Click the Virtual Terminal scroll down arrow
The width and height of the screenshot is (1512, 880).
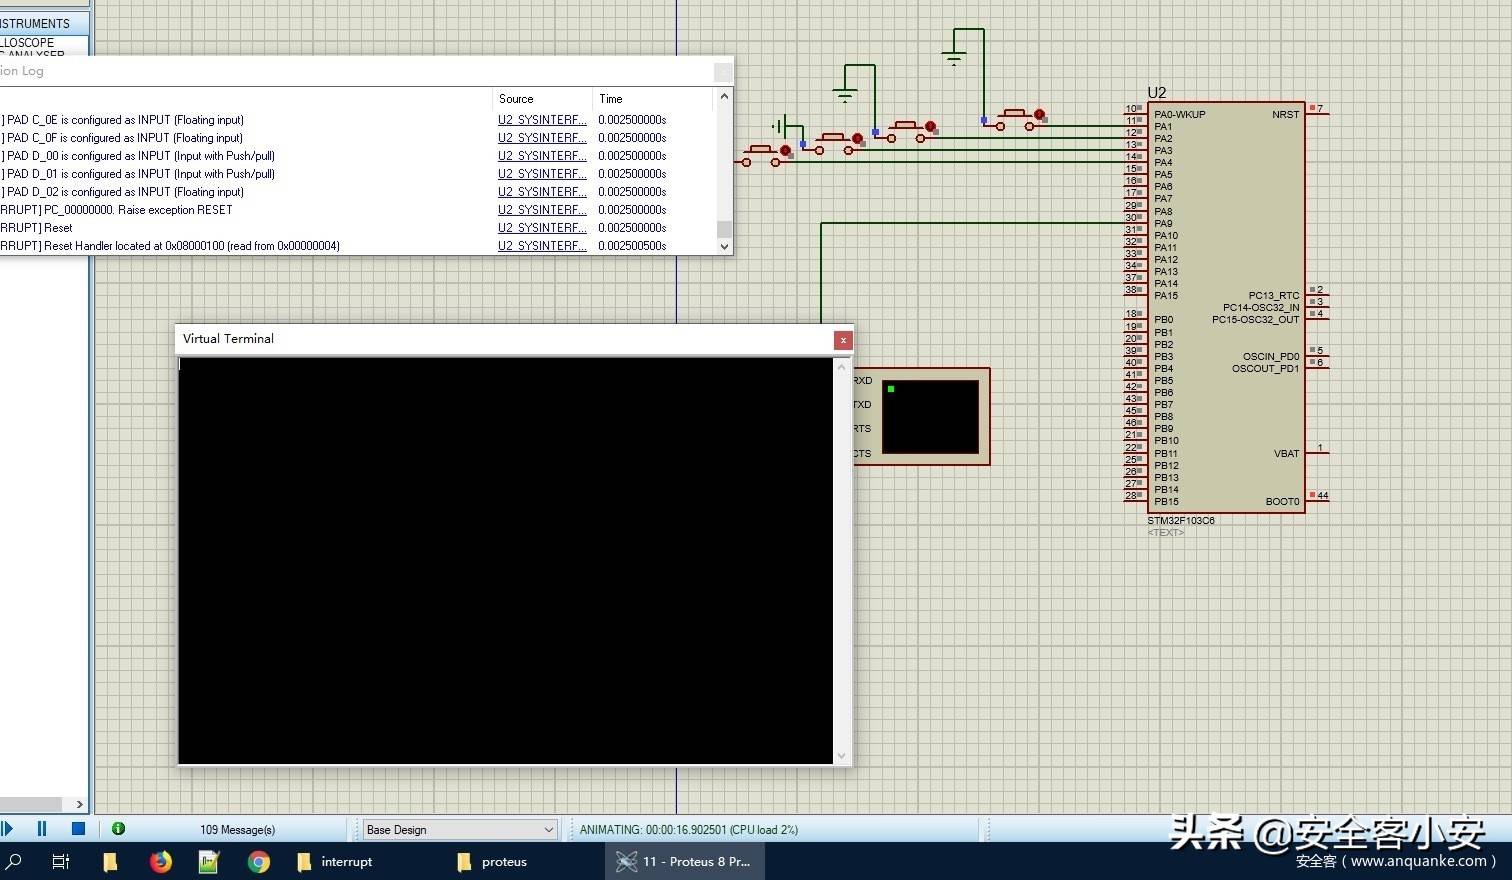click(841, 755)
